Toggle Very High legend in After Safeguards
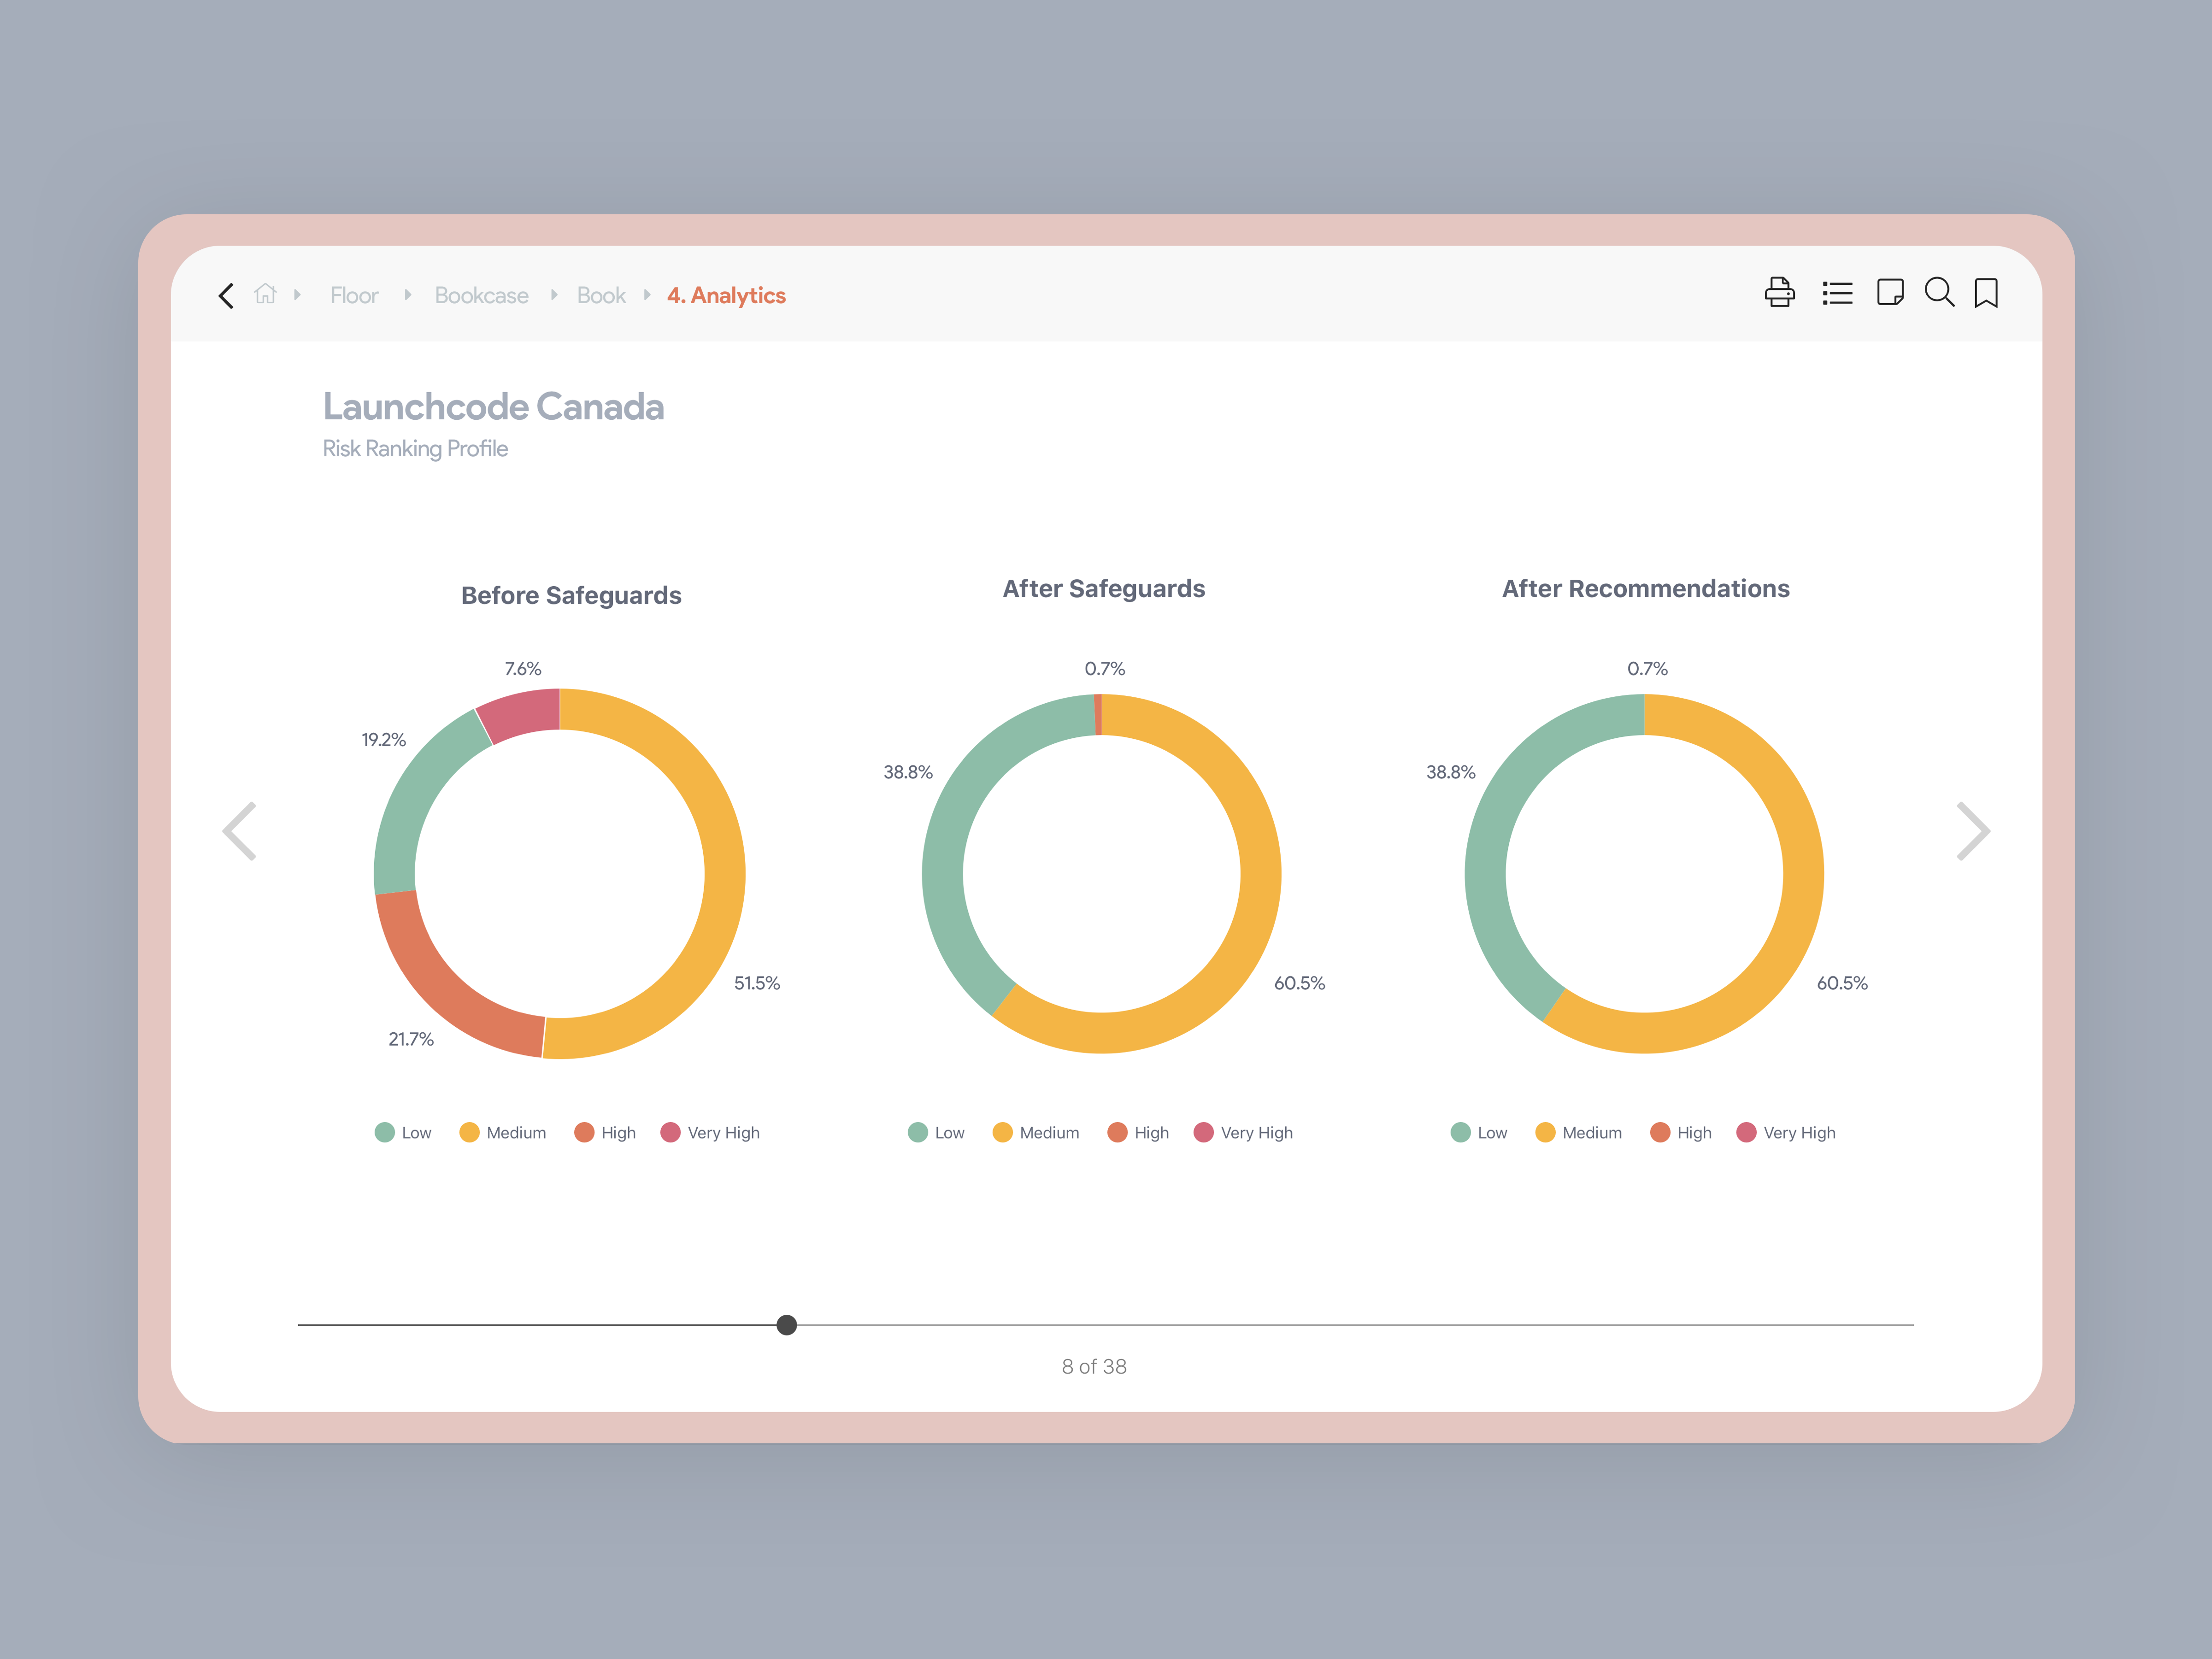Viewport: 2212px width, 1659px height. click(x=1243, y=1132)
